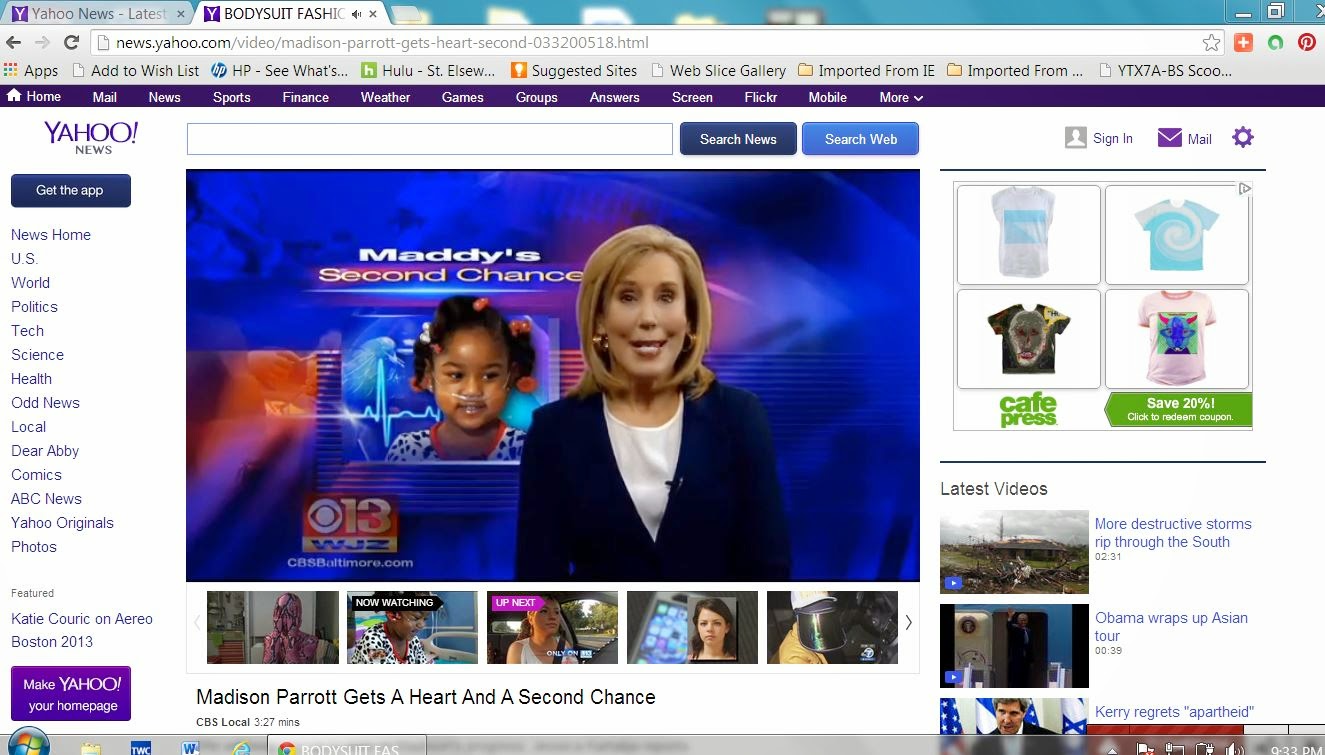The width and height of the screenshot is (1325, 755).
Task: Click Make Yahoo your homepage button
Action: coord(71,694)
